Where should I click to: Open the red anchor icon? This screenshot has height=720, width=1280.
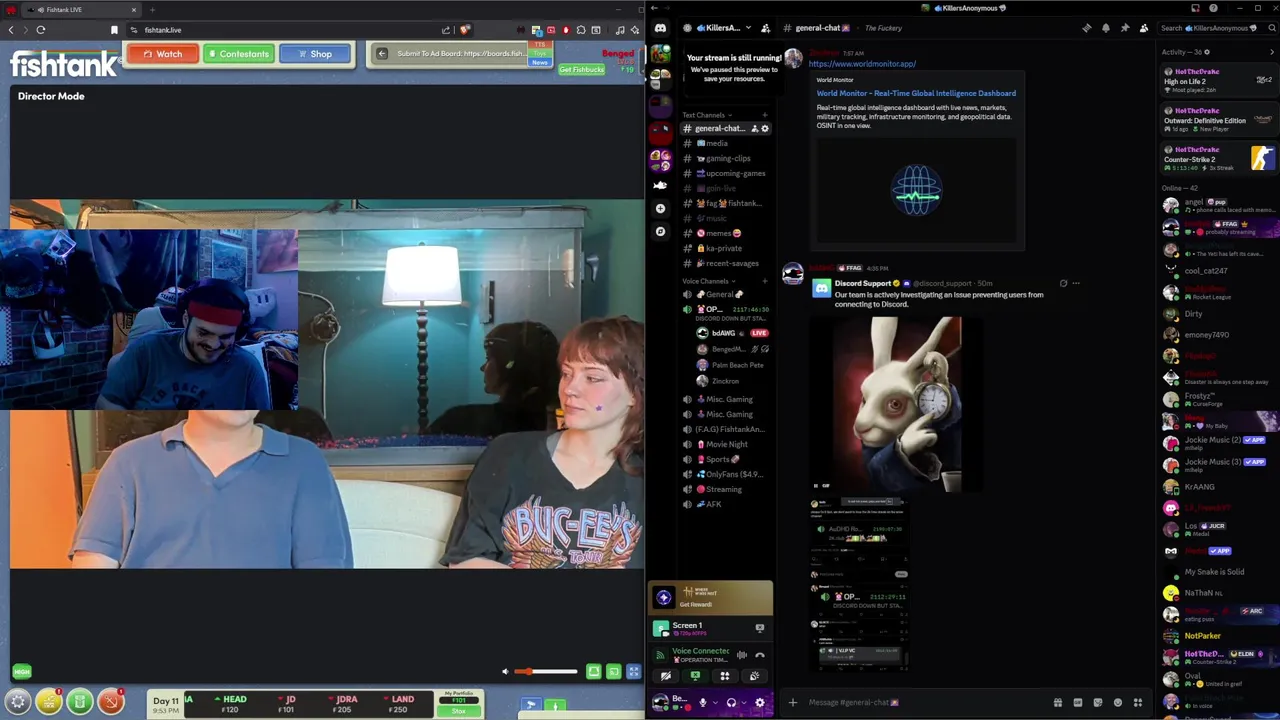[x=111, y=702]
